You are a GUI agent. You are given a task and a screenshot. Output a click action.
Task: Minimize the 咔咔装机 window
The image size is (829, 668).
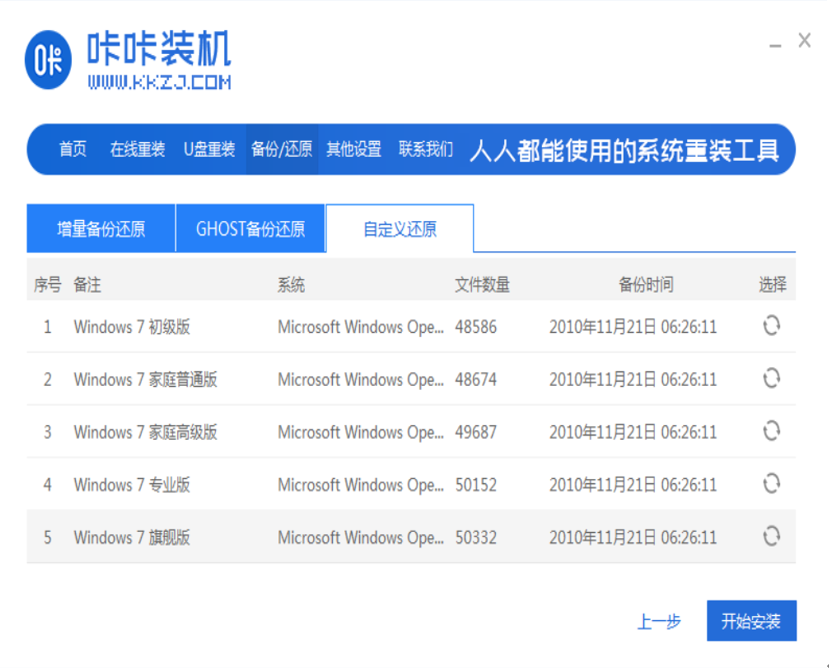776,45
